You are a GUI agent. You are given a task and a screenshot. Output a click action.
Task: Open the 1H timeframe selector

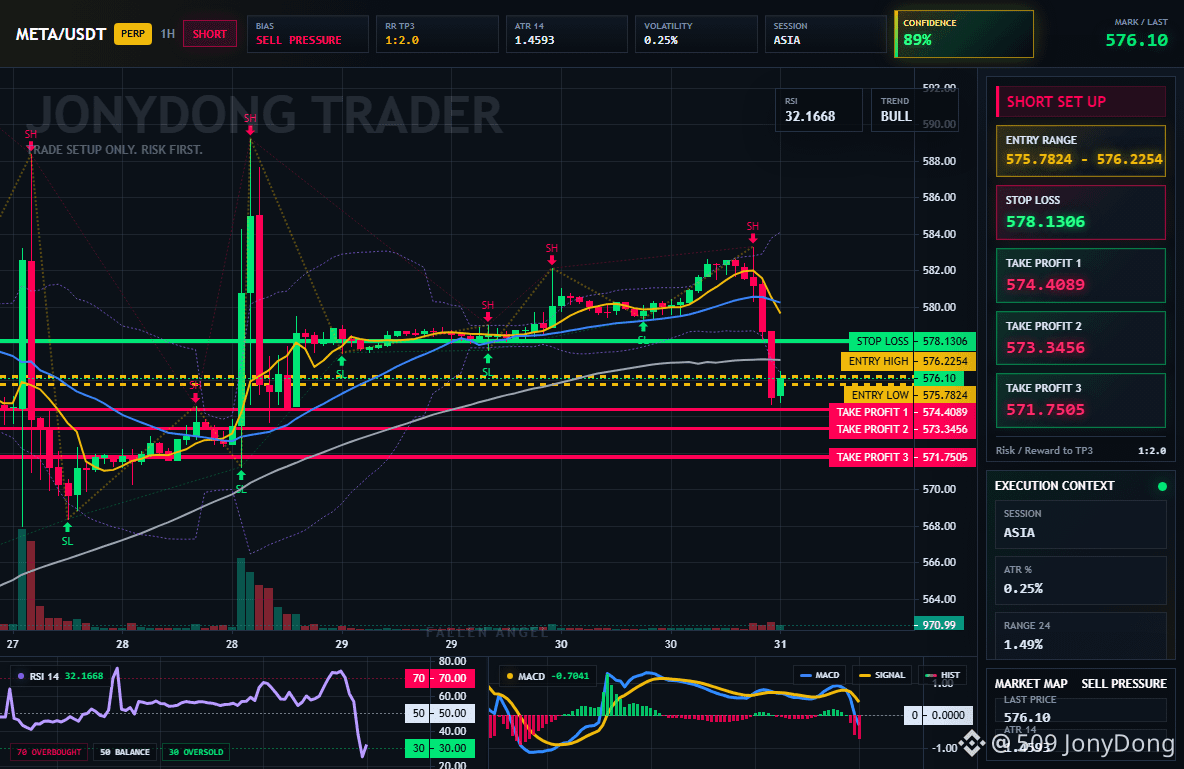[x=168, y=34]
